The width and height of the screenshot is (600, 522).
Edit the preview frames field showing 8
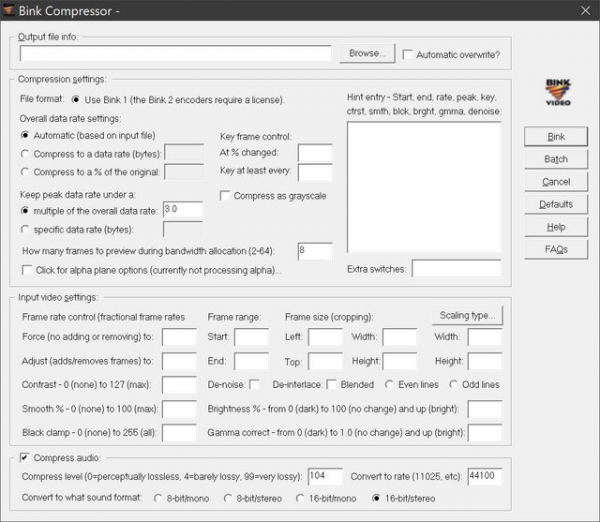[315, 251]
